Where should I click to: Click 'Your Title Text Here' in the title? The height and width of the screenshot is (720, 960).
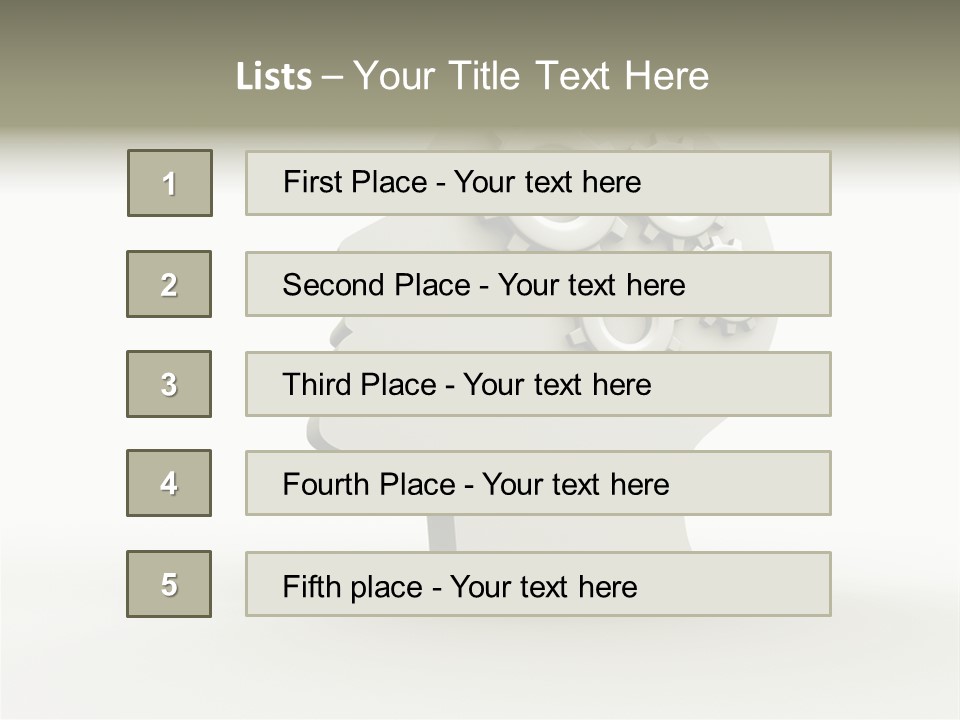coord(531,76)
